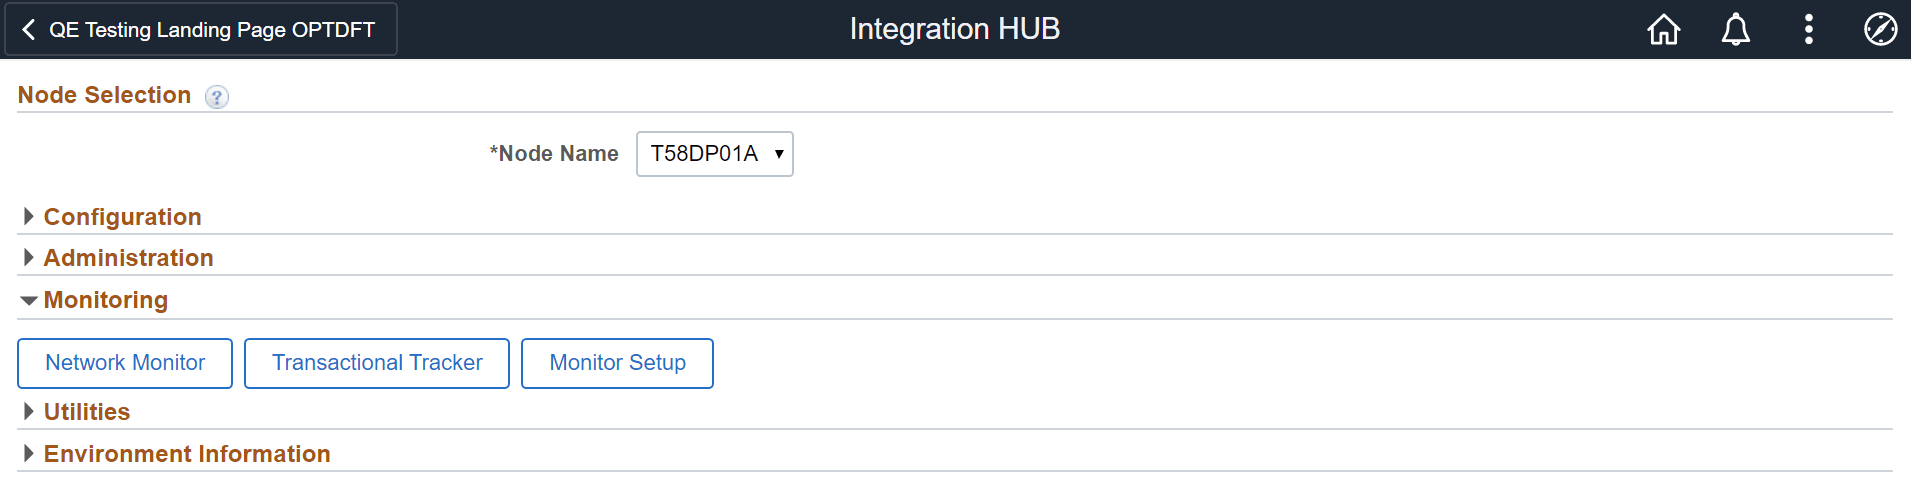Click the Node Name field label
Viewport: 1911px width, 489px height.
coord(557,154)
